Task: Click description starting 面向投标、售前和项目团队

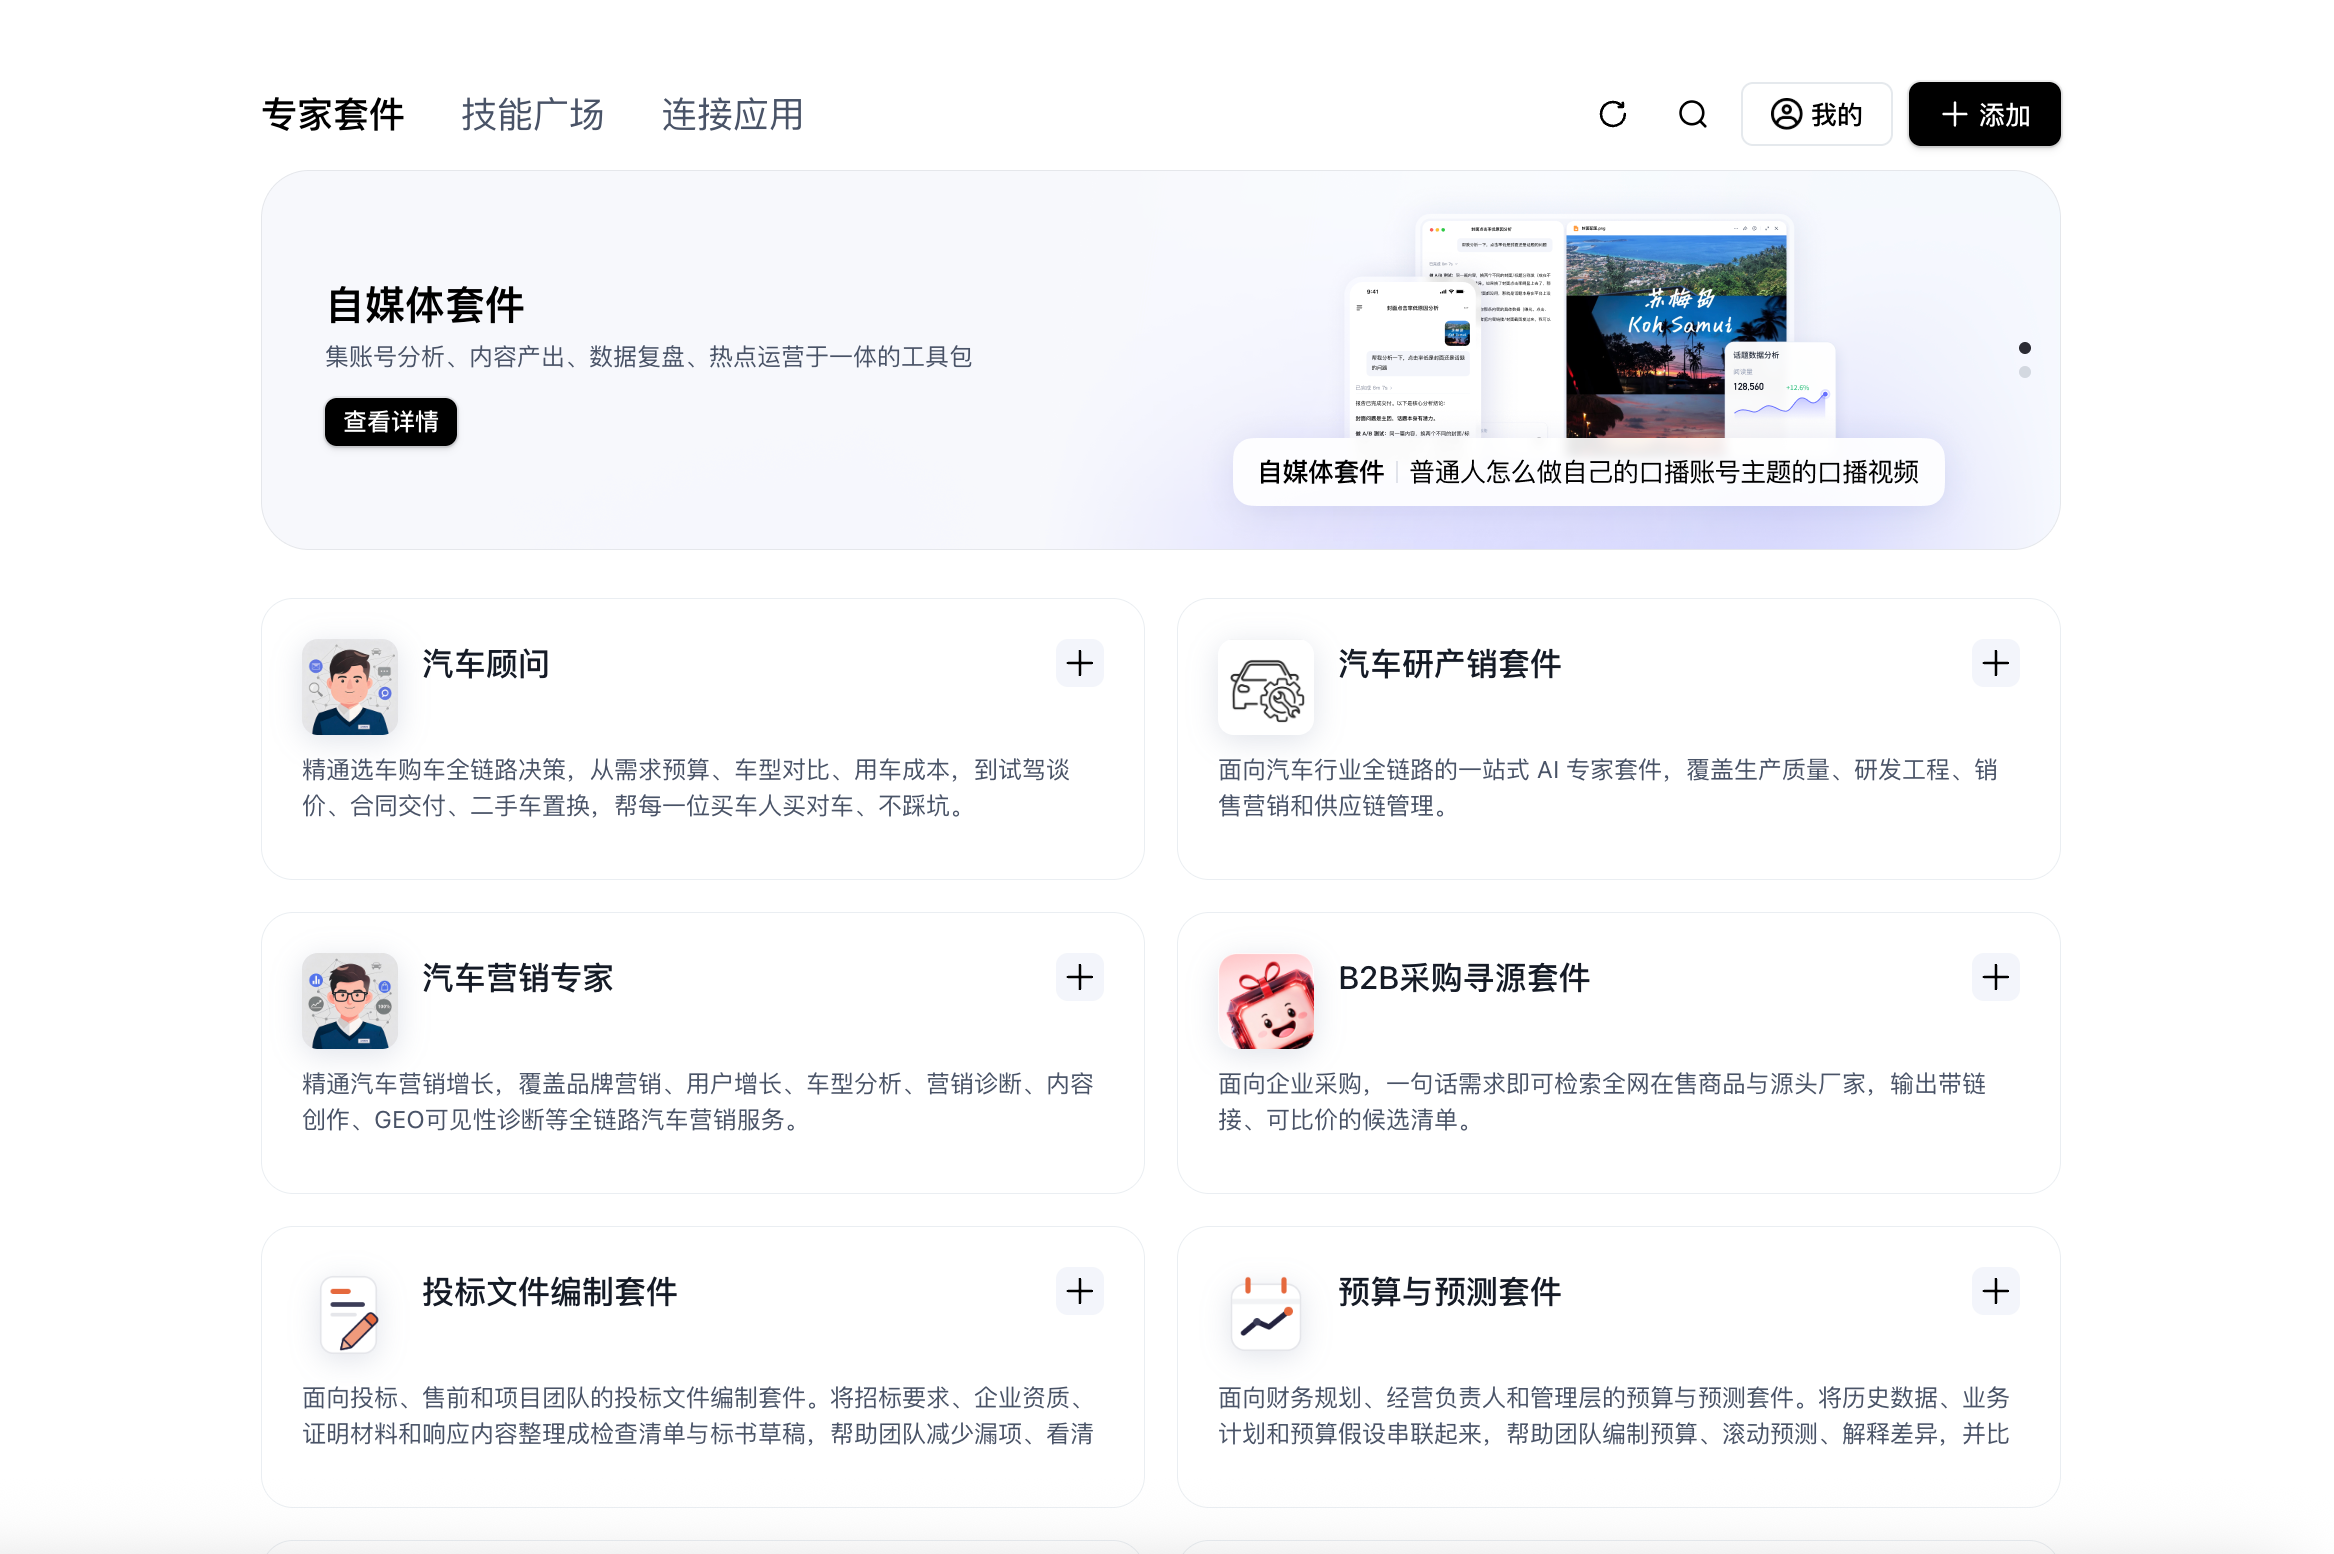Action: [x=698, y=1416]
